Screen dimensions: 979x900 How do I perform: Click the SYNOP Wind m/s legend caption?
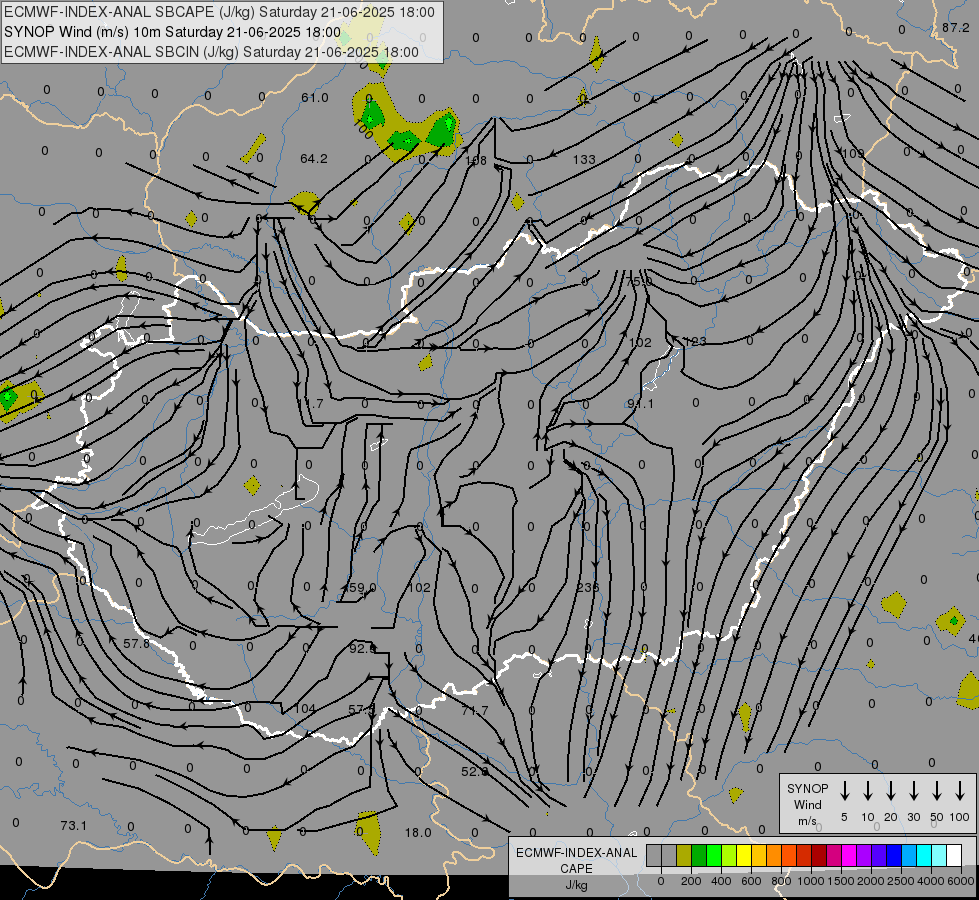(807, 804)
